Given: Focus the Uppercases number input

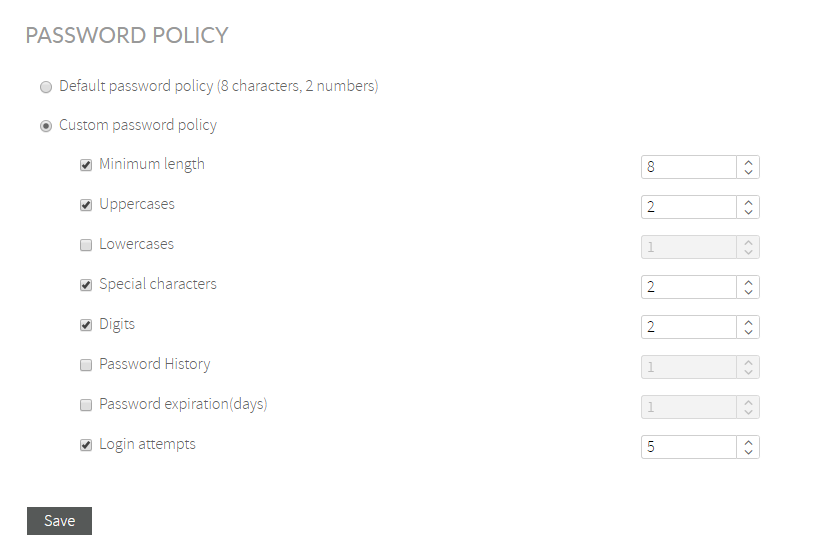Looking at the screenshot, I should tap(689, 207).
